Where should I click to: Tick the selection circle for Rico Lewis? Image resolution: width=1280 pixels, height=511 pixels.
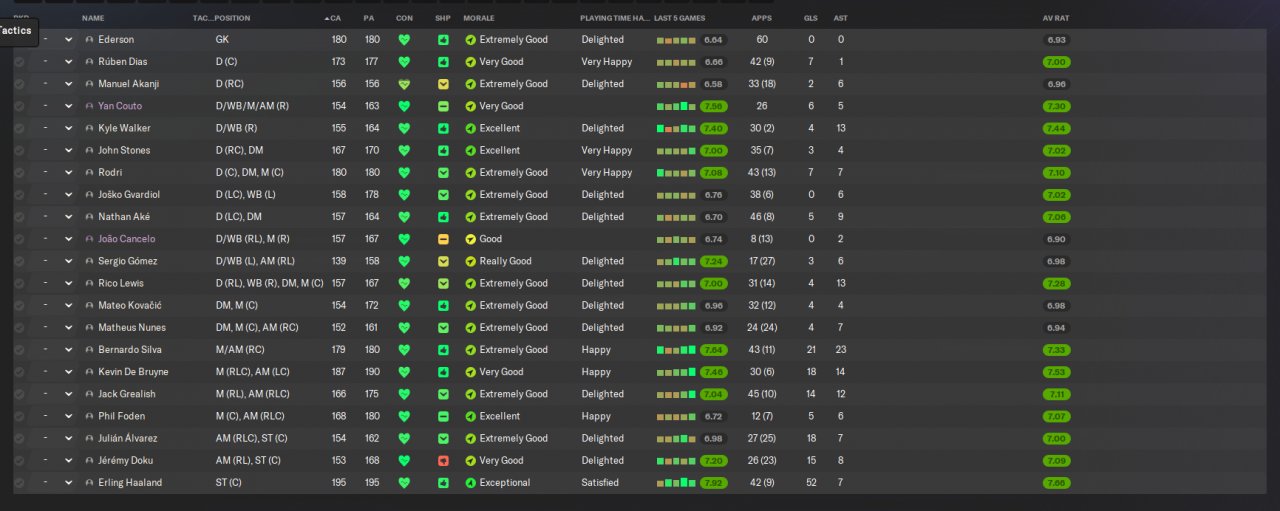(19, 283)
